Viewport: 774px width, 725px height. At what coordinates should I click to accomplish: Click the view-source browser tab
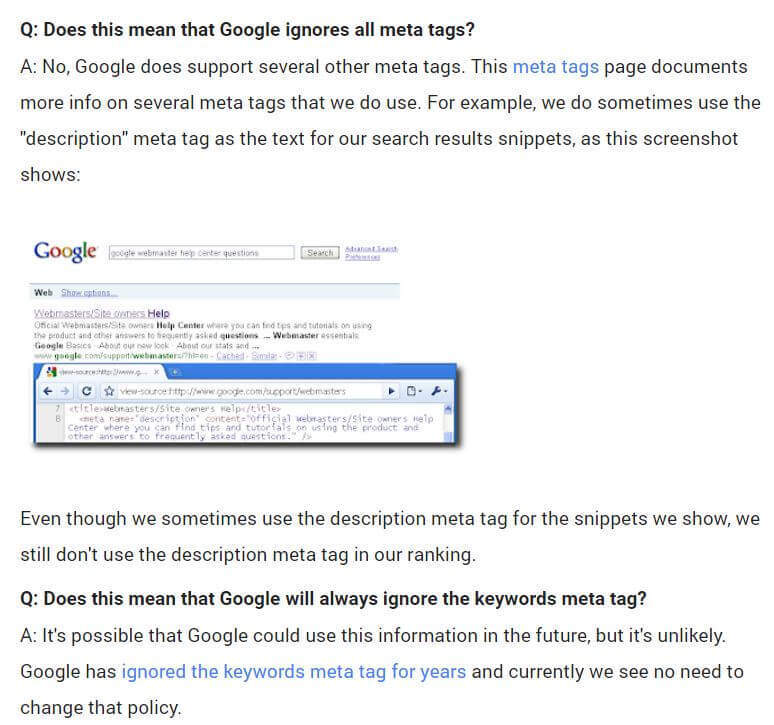pyautogui.click(x=102, y=372)
